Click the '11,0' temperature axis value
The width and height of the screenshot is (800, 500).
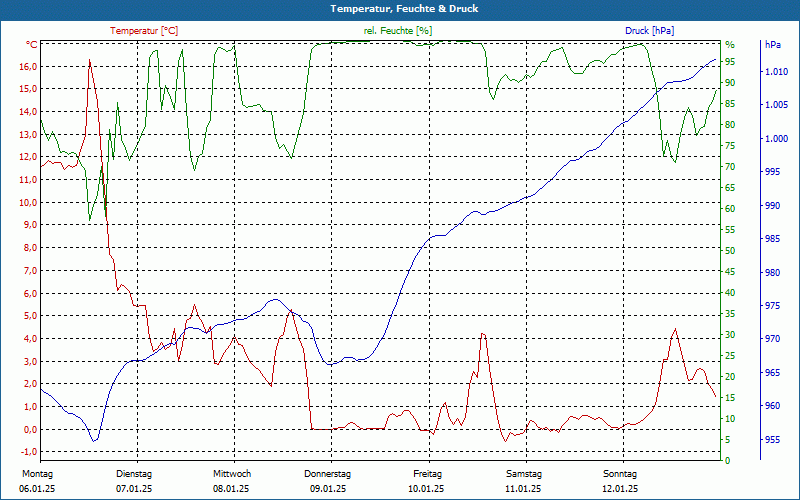pos(28,180)
